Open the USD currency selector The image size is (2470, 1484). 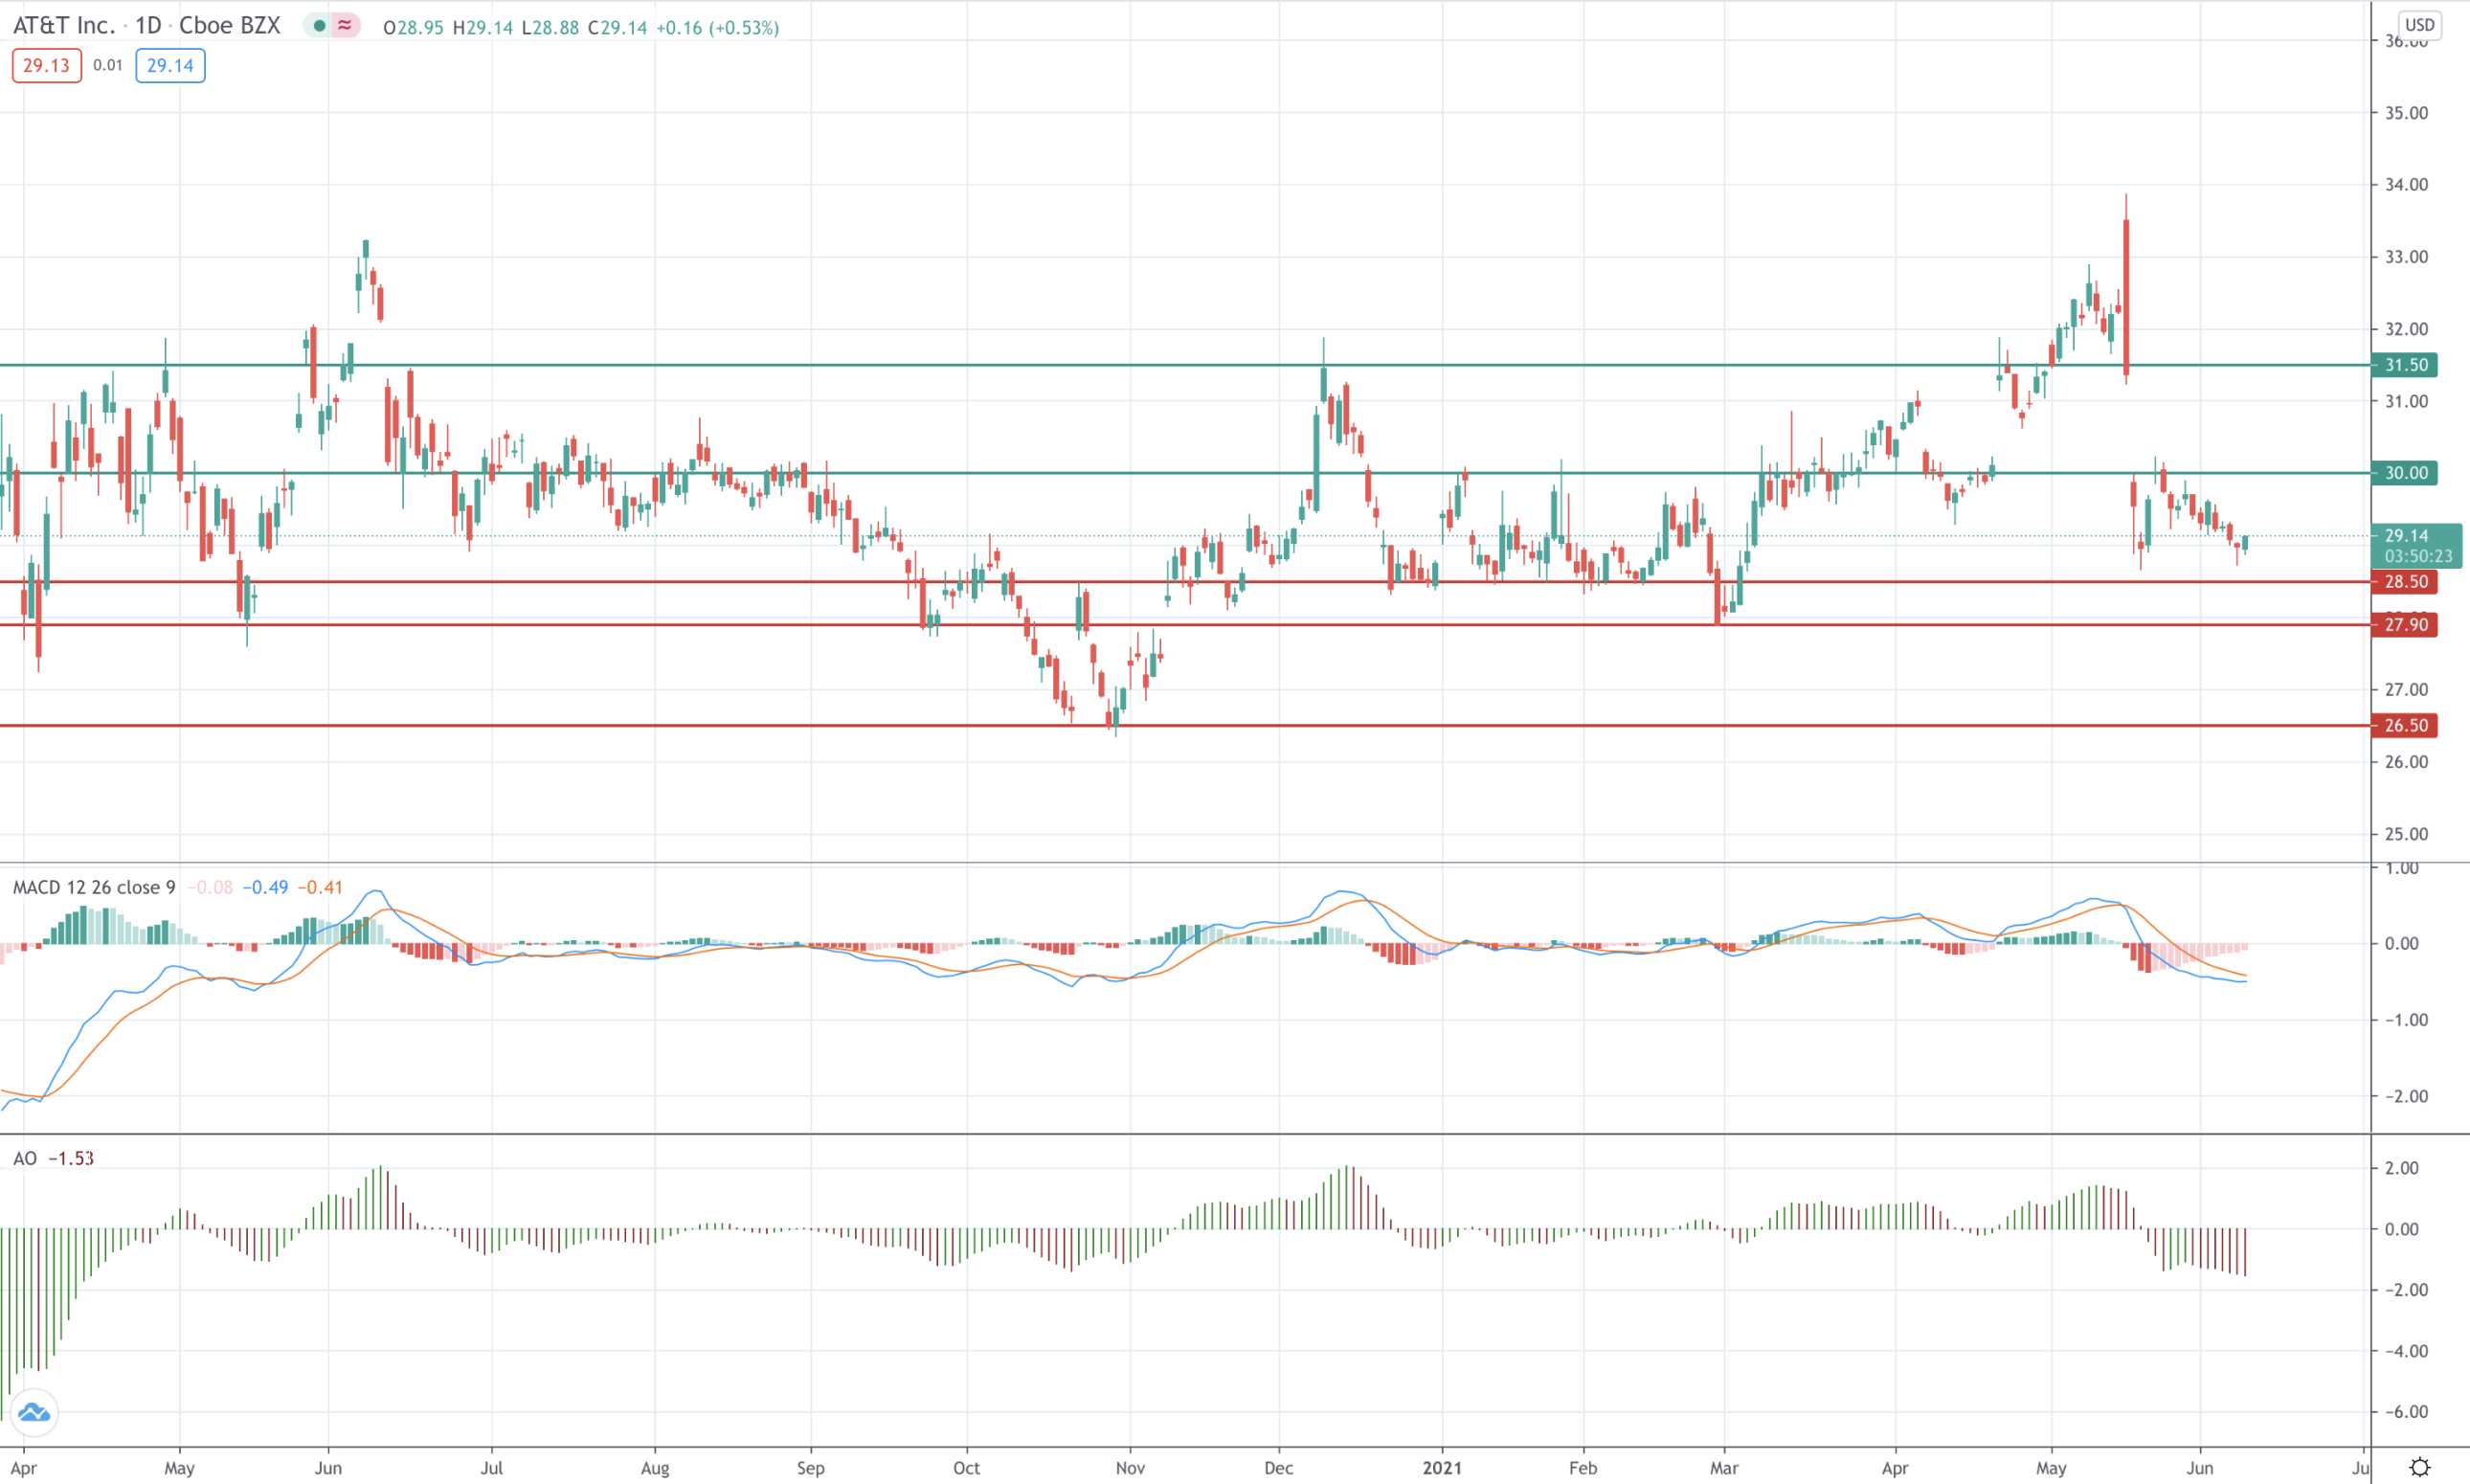coord(2419,25)
